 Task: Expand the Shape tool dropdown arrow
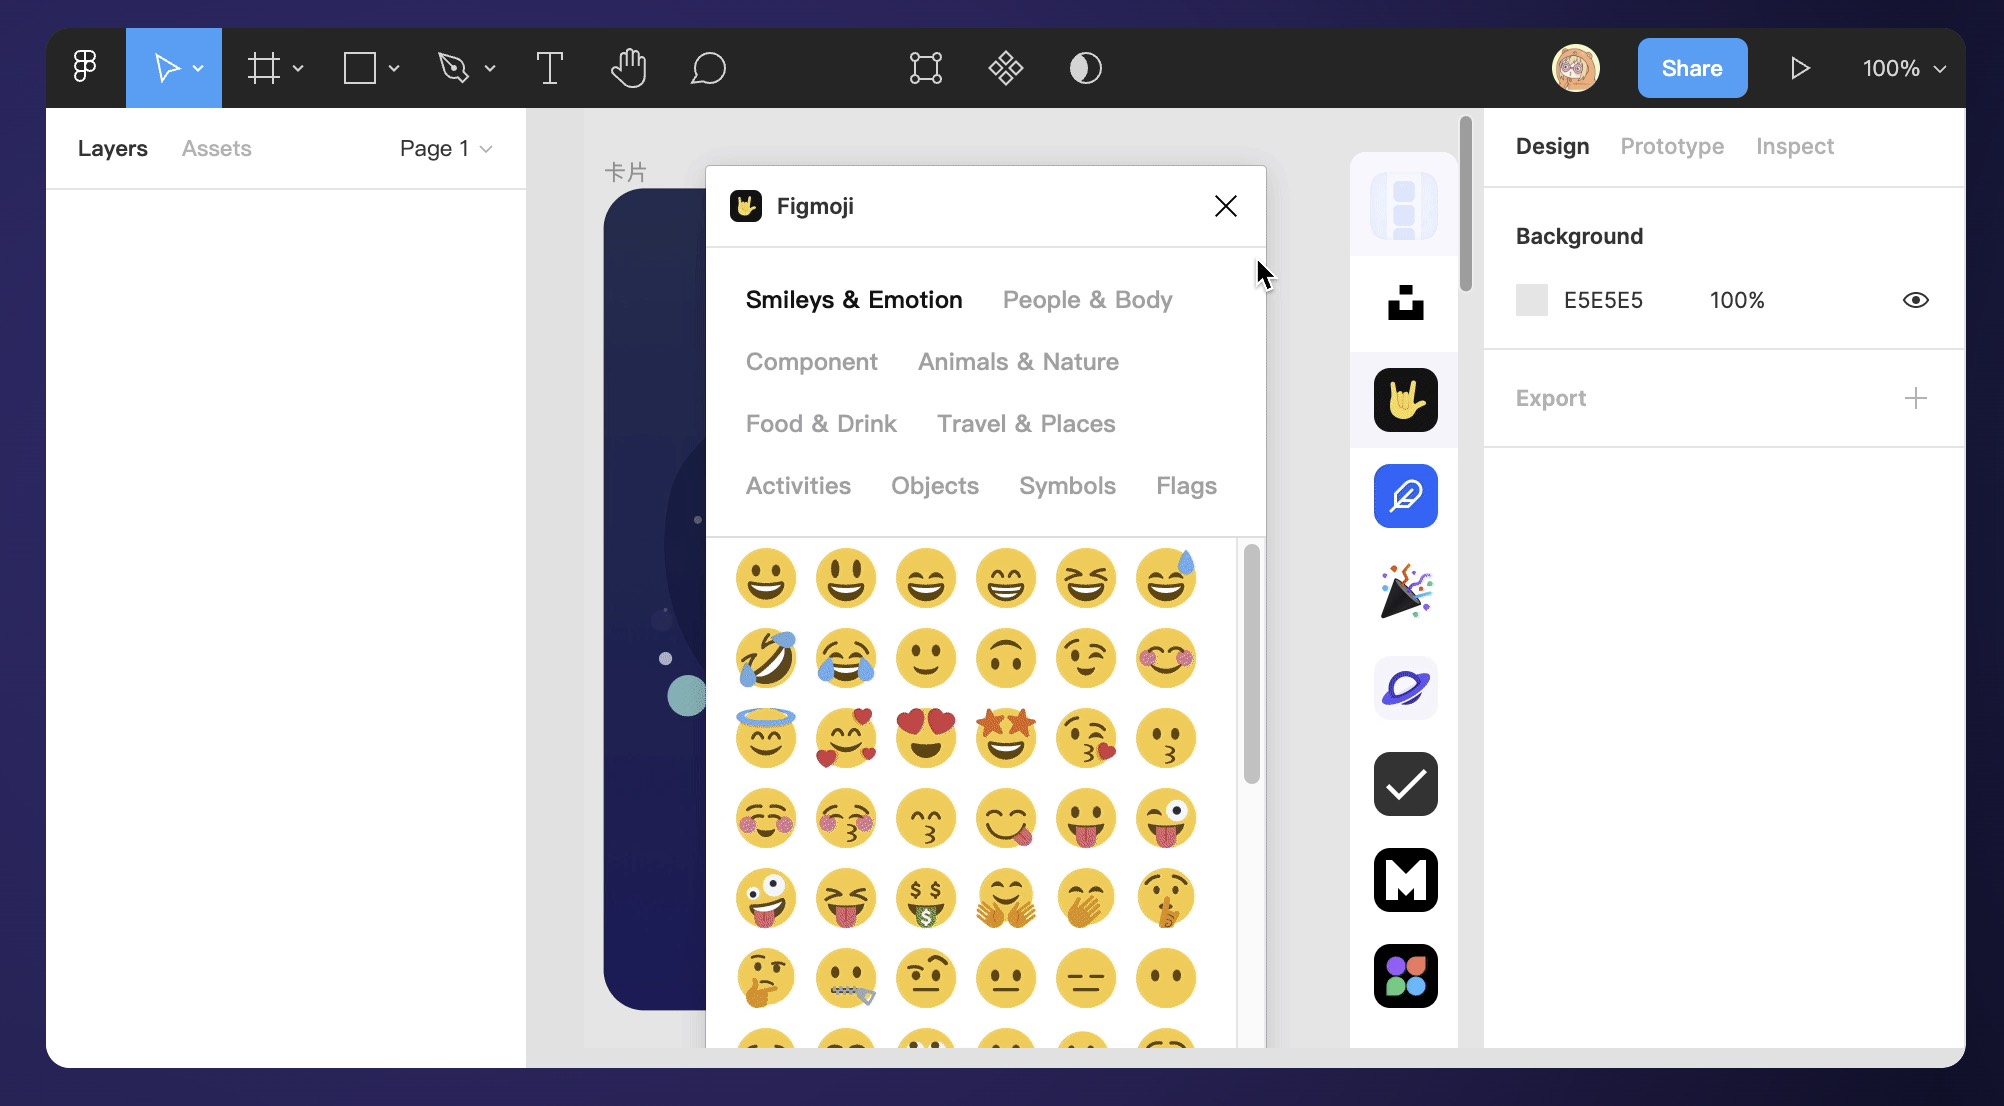coord(394,68)
